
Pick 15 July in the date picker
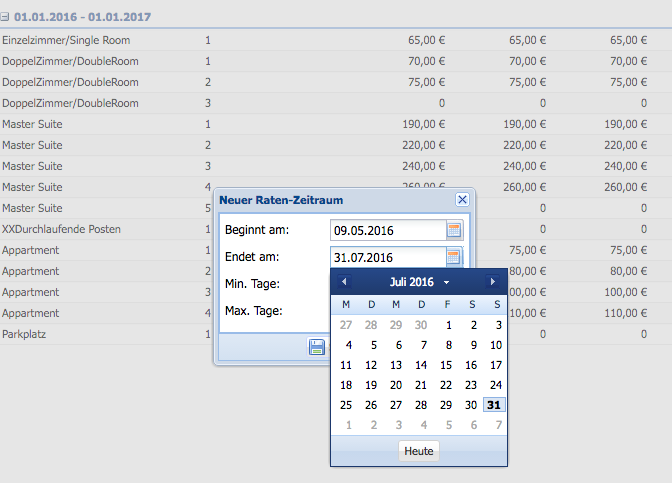(x=446, y=365)
